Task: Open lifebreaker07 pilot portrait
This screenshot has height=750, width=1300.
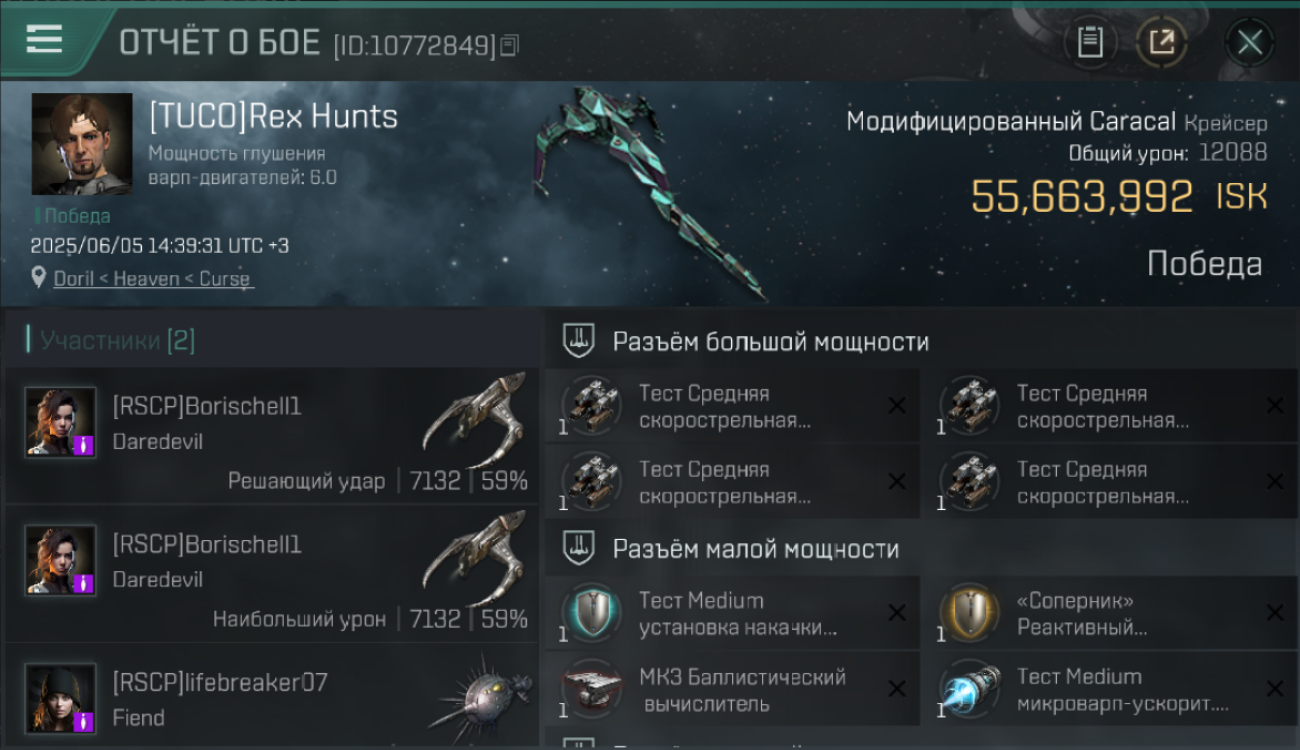Action: tap(61, 698)
